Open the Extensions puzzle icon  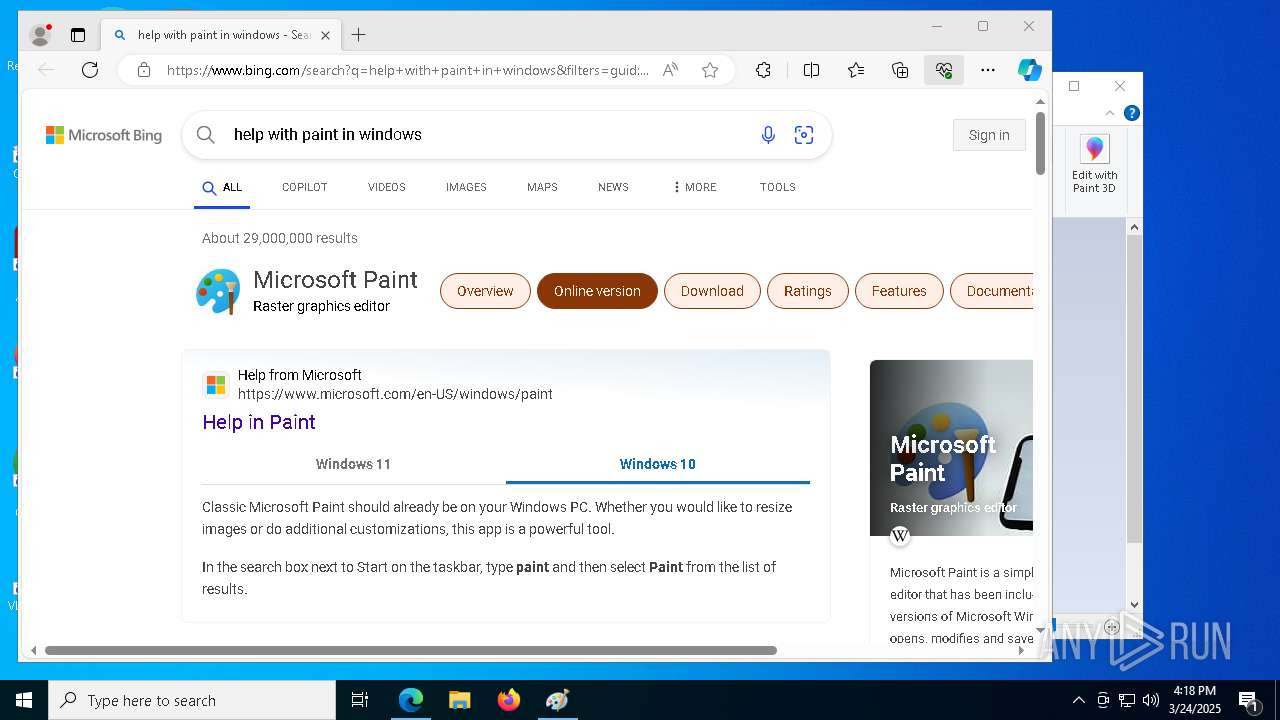[763, 70]
